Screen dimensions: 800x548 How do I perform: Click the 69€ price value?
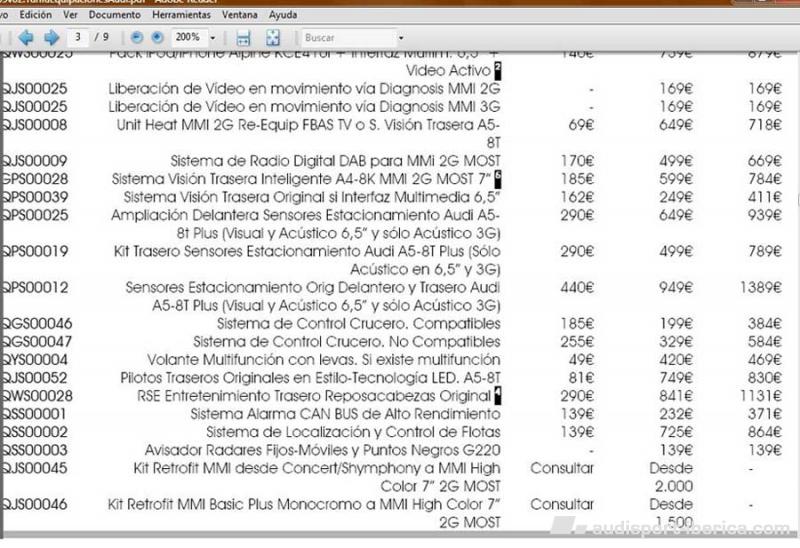tap(581, 125)
